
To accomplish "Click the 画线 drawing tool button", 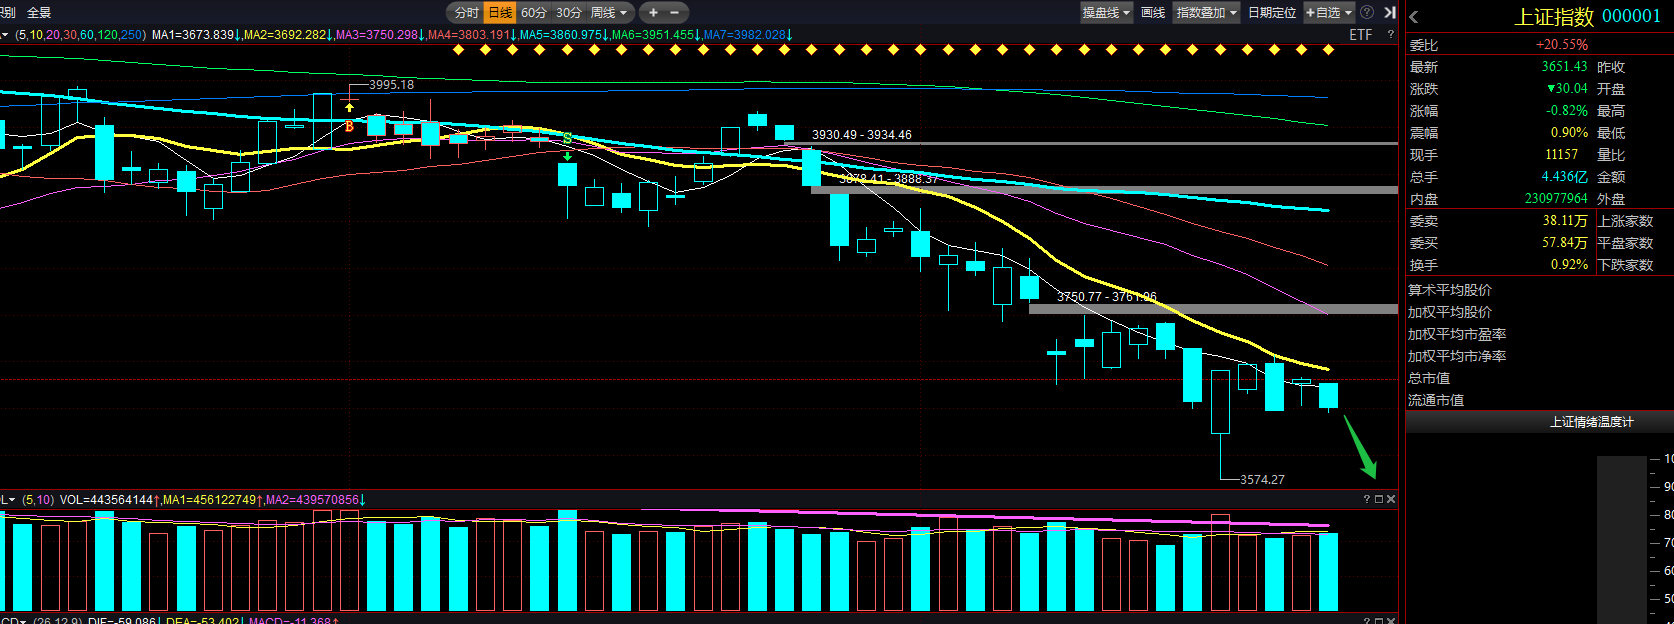I will click(x=1153, y=13).
